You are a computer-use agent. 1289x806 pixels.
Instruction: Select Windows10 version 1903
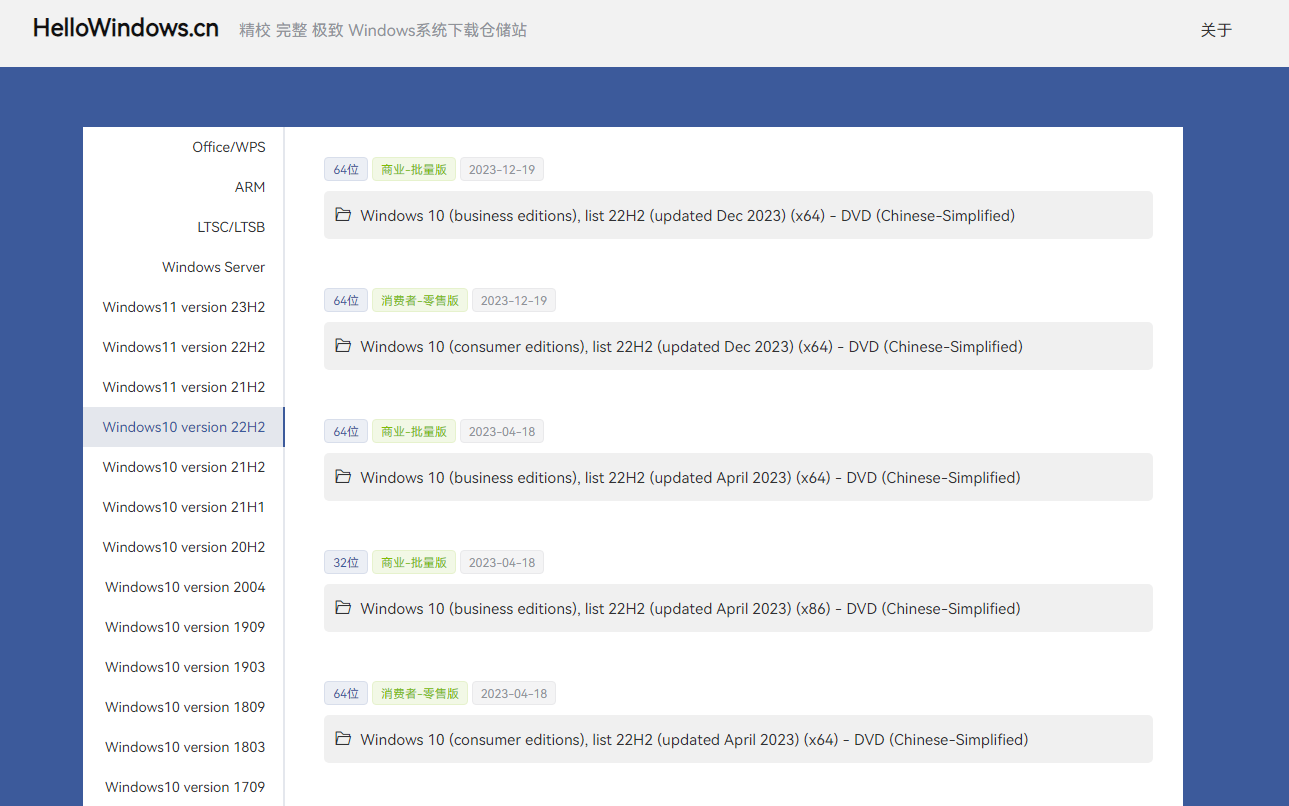(x=184, y=667)
